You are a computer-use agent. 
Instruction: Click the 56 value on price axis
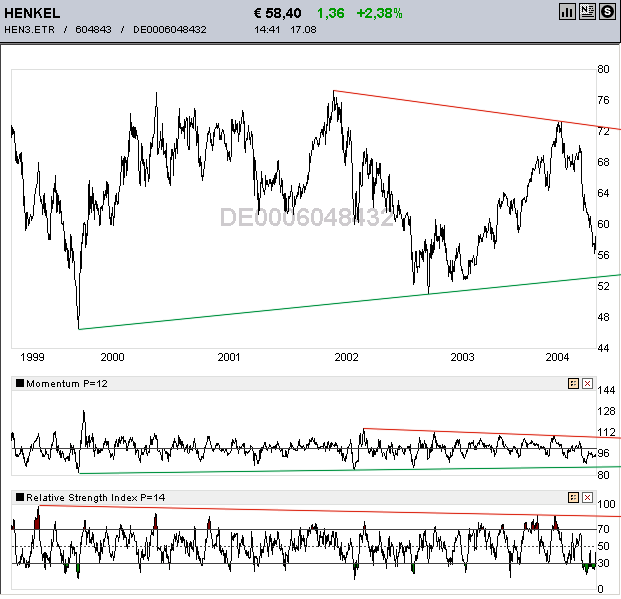[603, 255]
